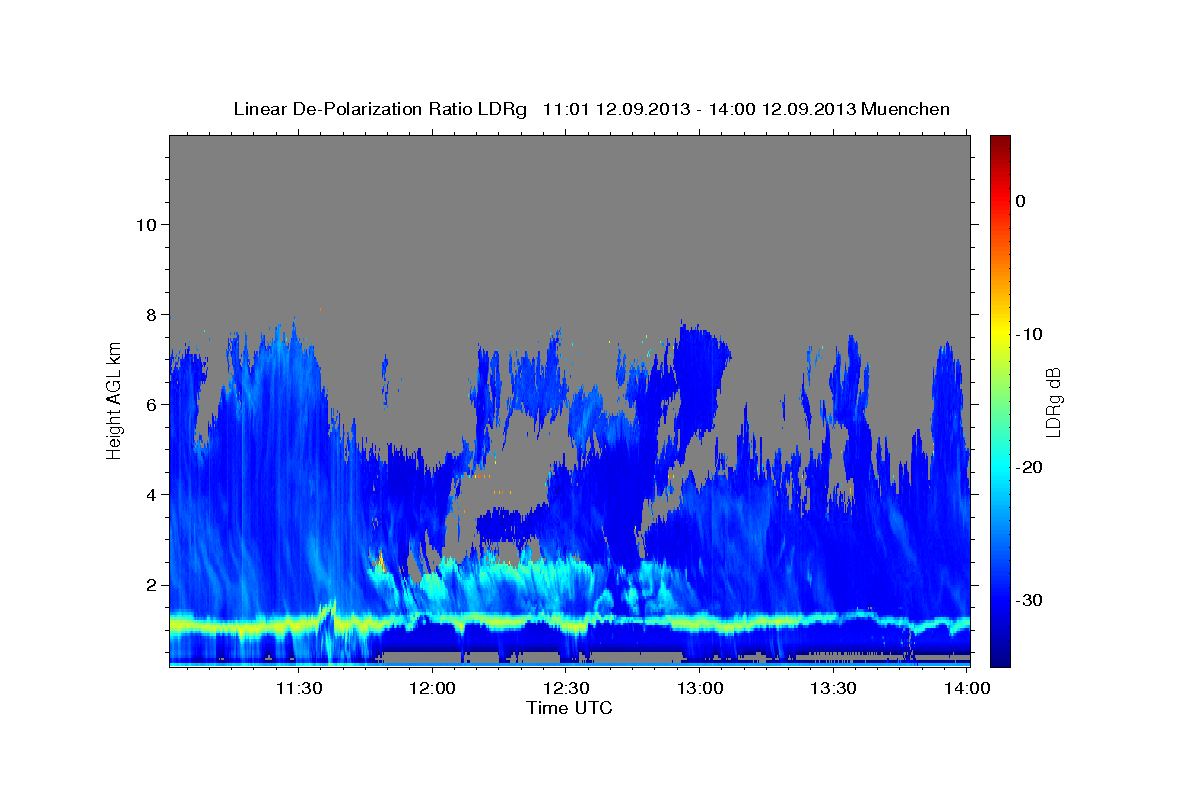Click the colorbar value -10
The height and width of the screenshot is (800, 1200).
coord(1030,334)
